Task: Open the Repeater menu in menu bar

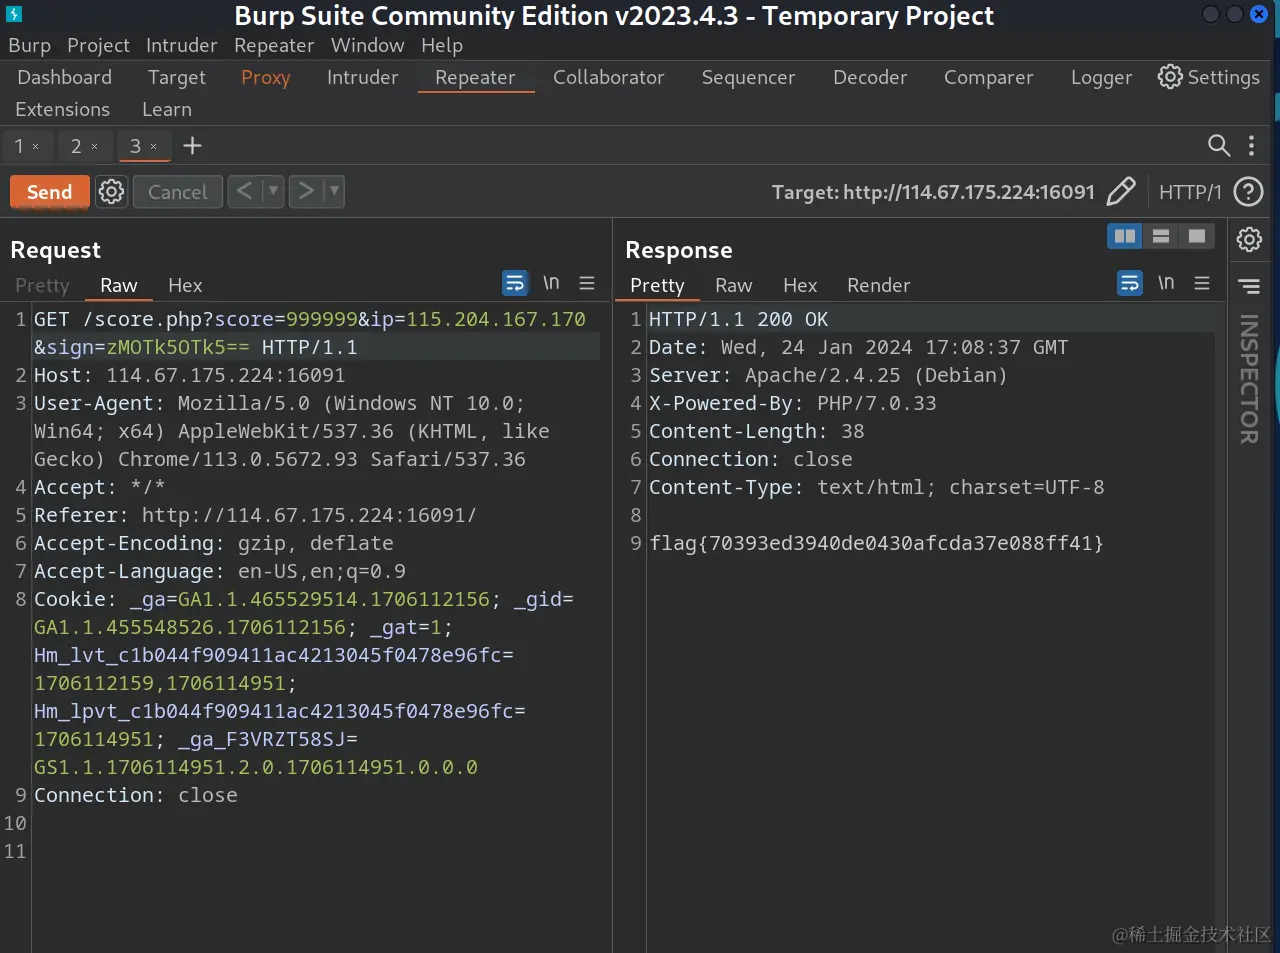Action: pos(274,45)
